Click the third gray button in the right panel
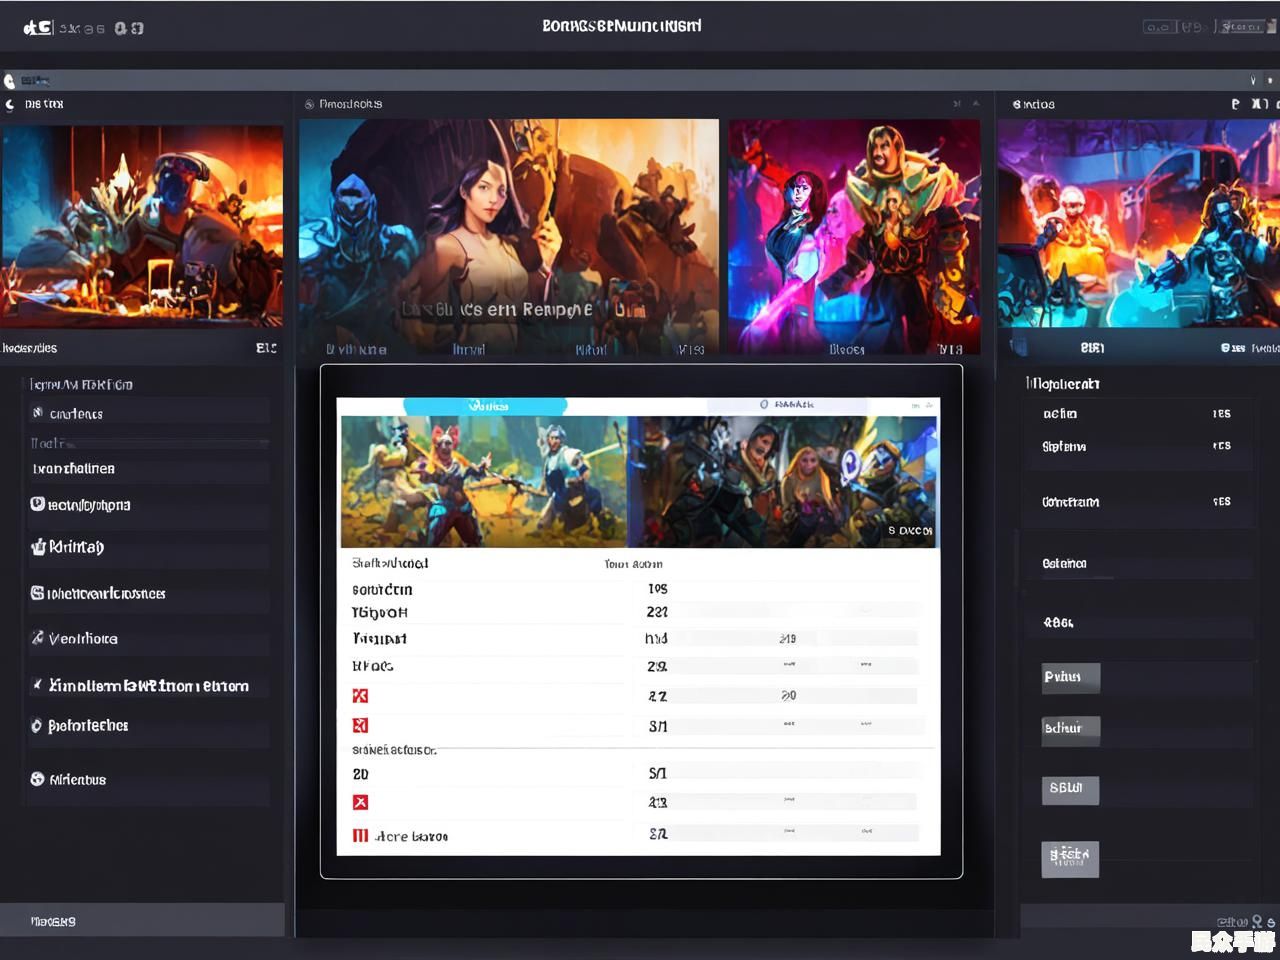Screen dimensions: 1280x960 point(1070,789)
